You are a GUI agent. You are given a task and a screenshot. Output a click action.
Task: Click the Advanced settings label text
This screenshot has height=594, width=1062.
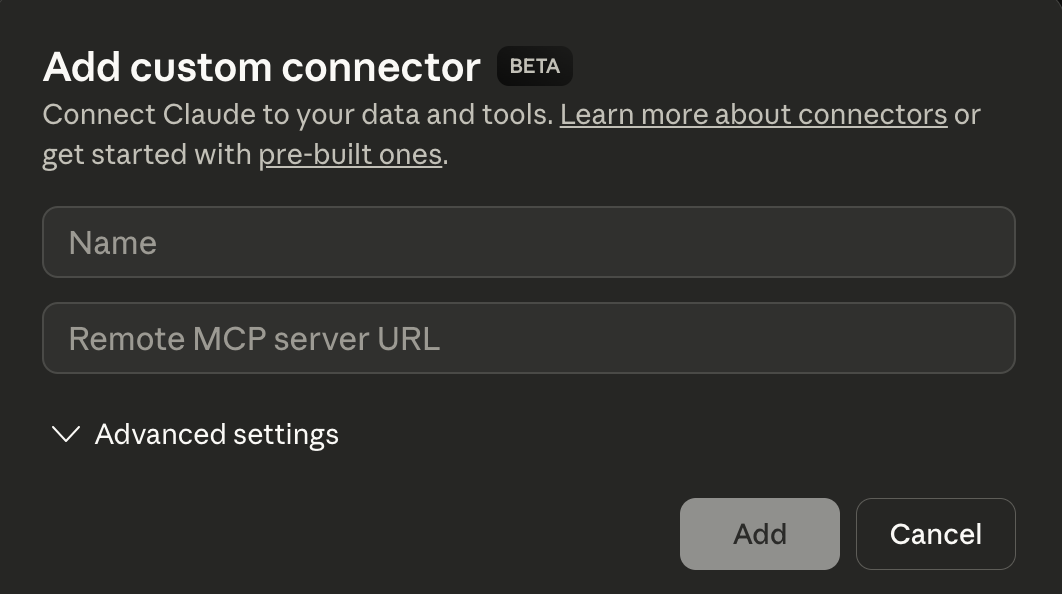click(x=216, y=434)
